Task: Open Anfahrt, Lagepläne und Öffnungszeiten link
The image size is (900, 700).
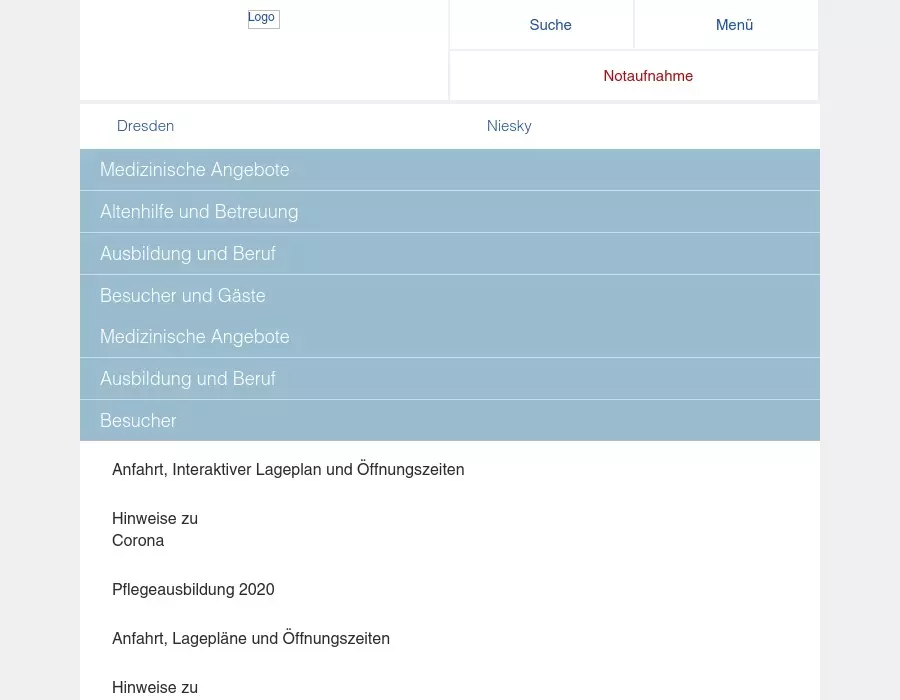Action: tap(251, 638)
